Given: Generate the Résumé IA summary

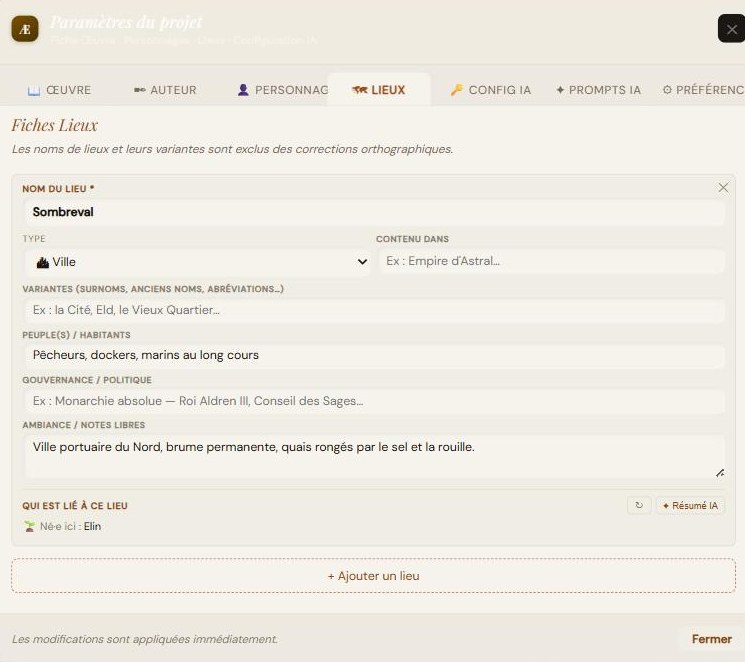Looking at the screenshot, I should pos(690,505).
